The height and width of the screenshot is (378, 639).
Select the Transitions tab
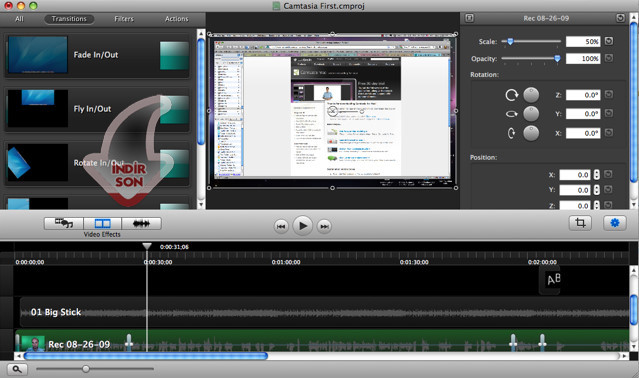69,19
